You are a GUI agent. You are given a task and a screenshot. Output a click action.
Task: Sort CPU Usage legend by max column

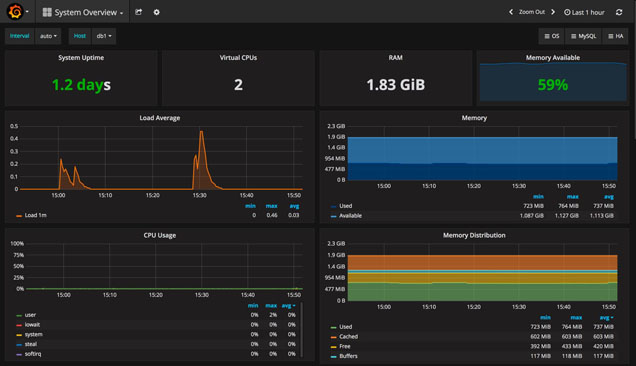(x=271, y=306)
